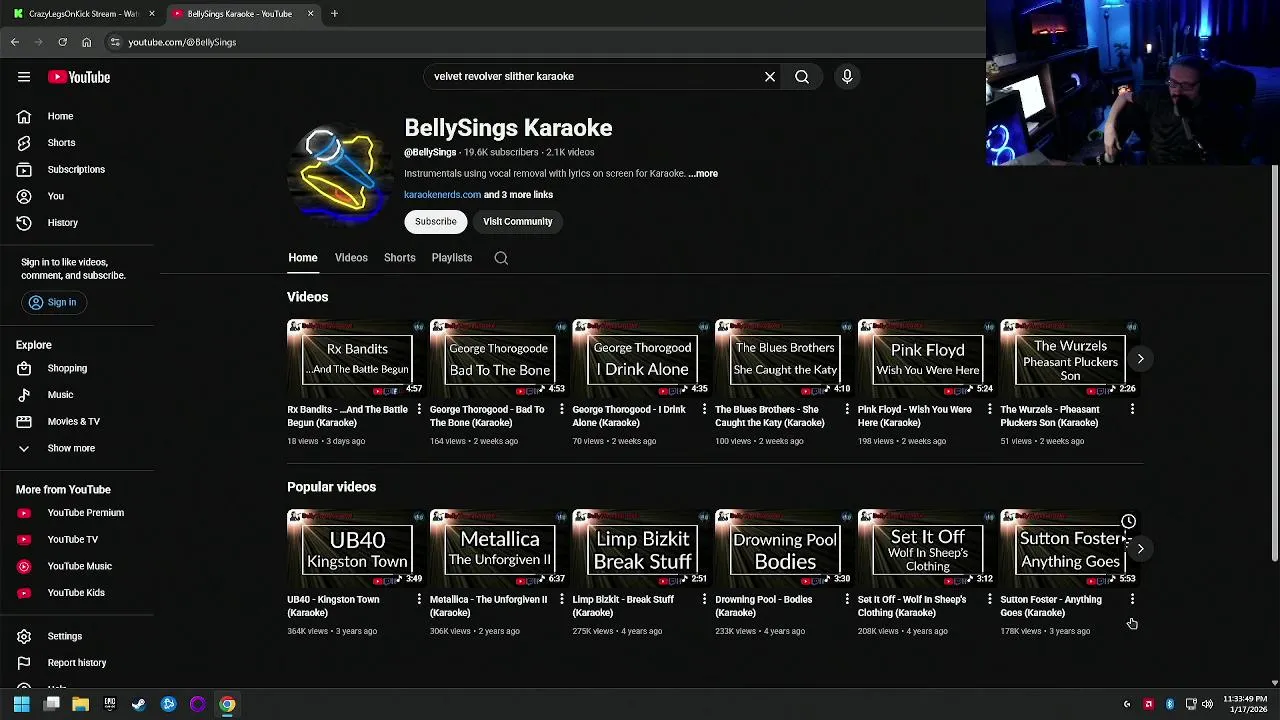Open options menu for Blues Brothers video
The width and height of the screenshot is (1280, 720).
click(847, 409)
